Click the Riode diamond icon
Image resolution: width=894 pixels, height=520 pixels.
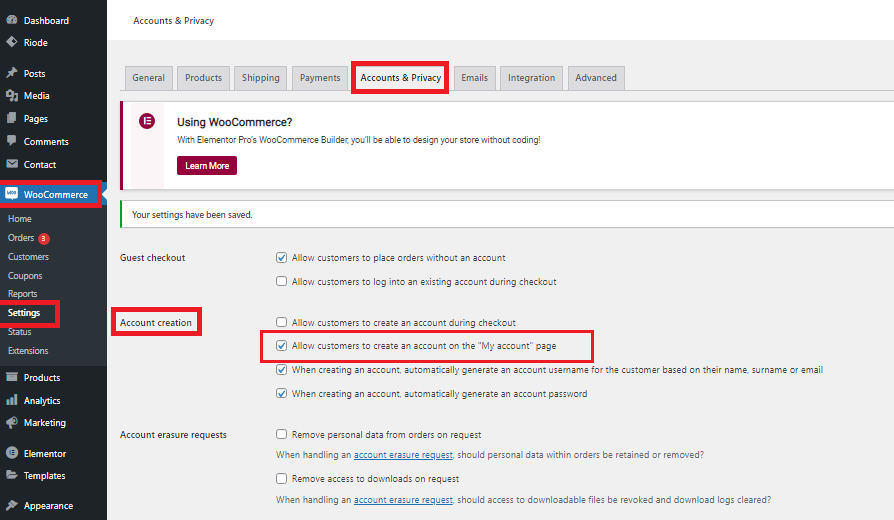click(x=11, y=42)
